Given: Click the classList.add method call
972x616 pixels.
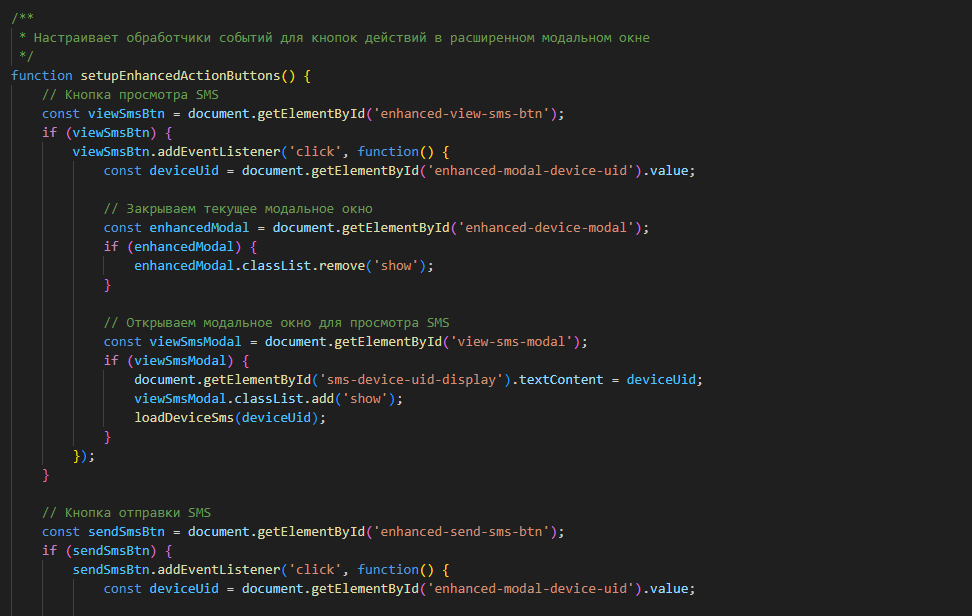Looking at the screenshot, I should [292, 399].
